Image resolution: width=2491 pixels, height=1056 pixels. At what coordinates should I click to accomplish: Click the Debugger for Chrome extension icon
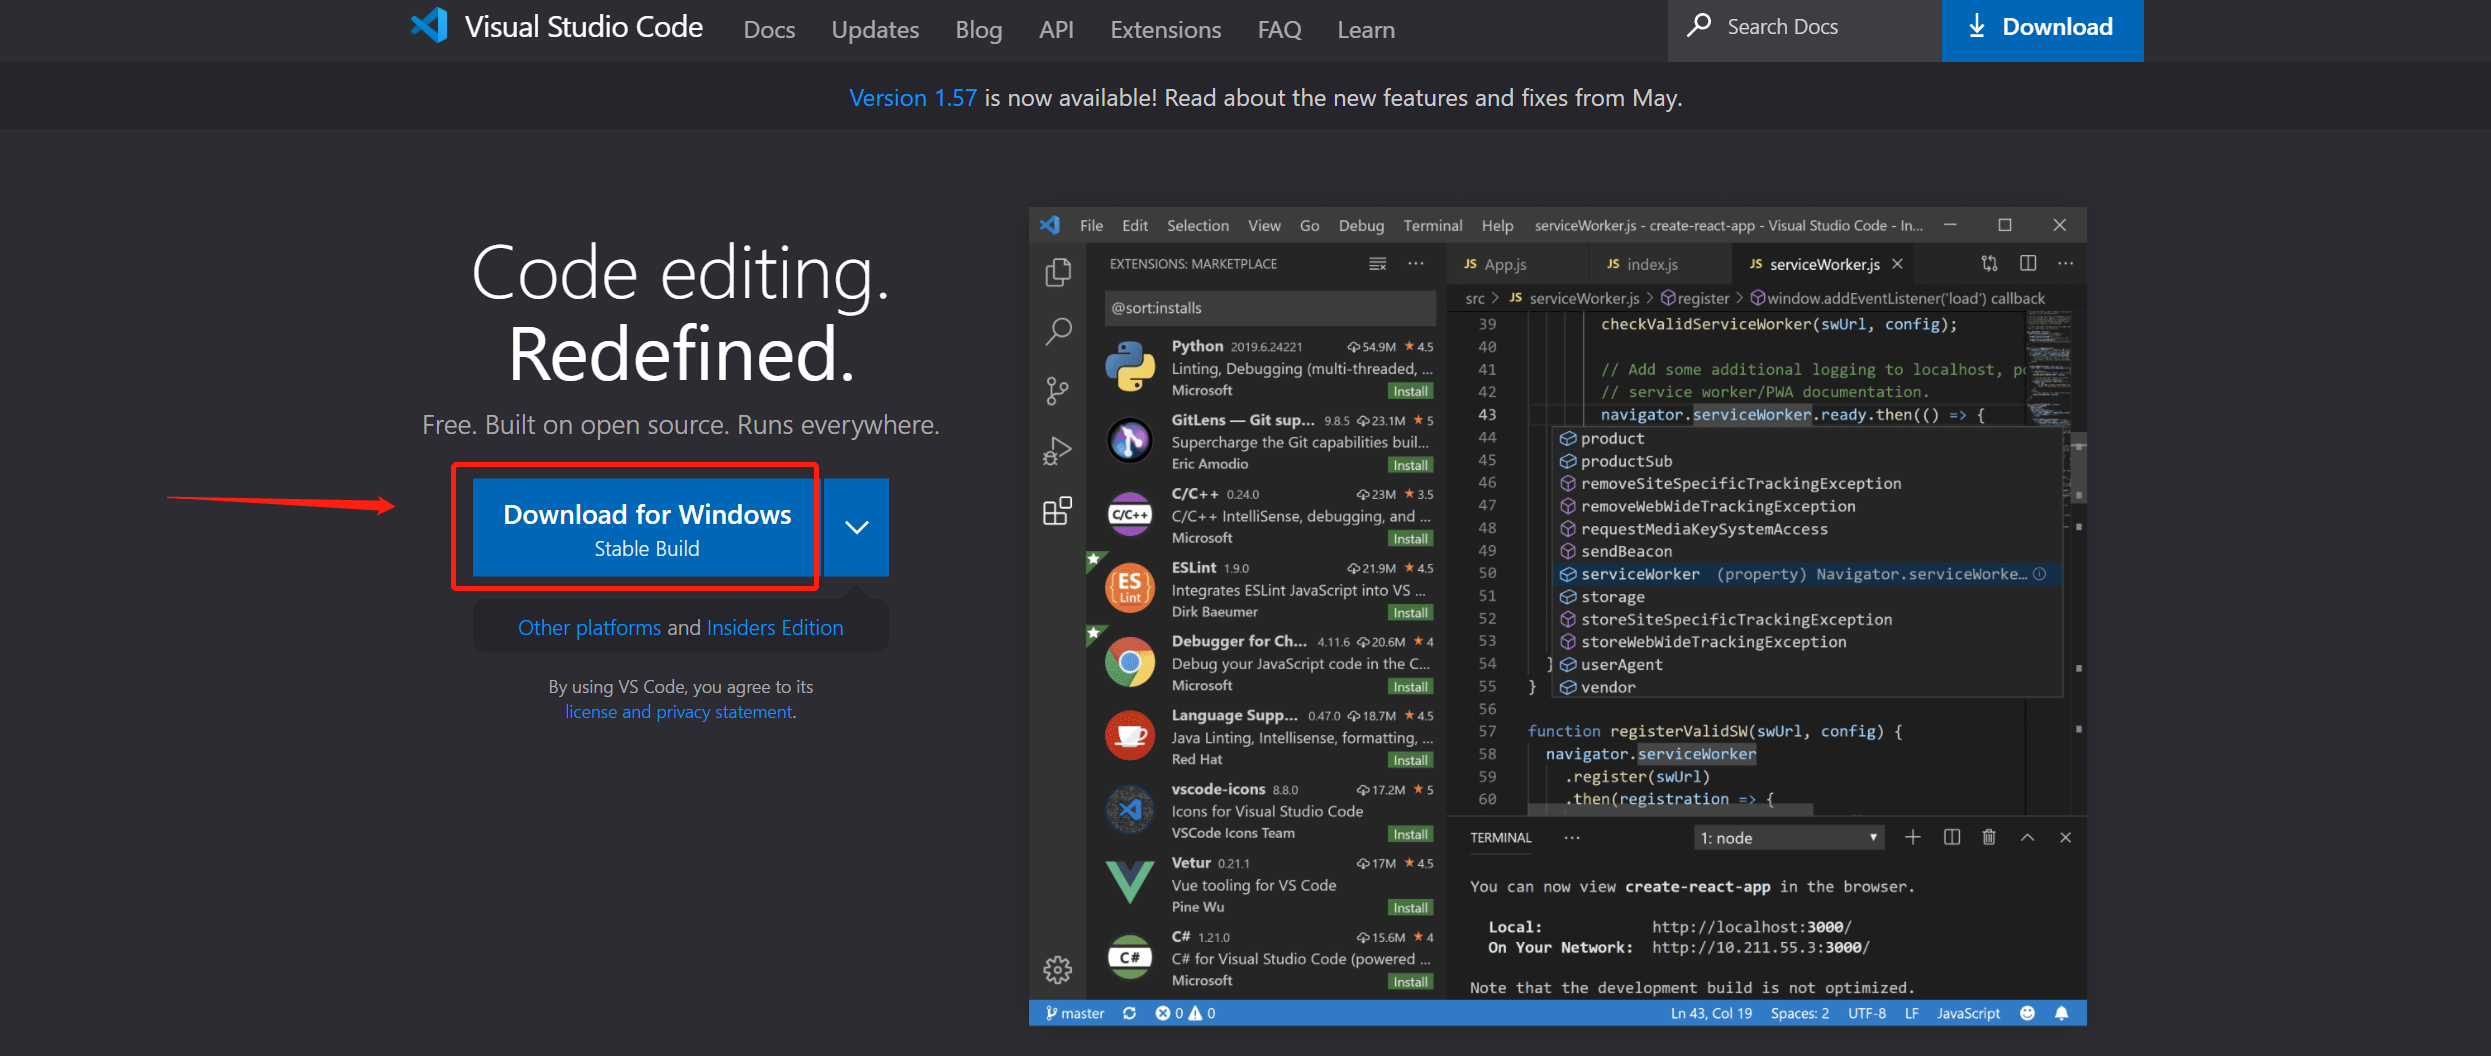coord(1130,662)
